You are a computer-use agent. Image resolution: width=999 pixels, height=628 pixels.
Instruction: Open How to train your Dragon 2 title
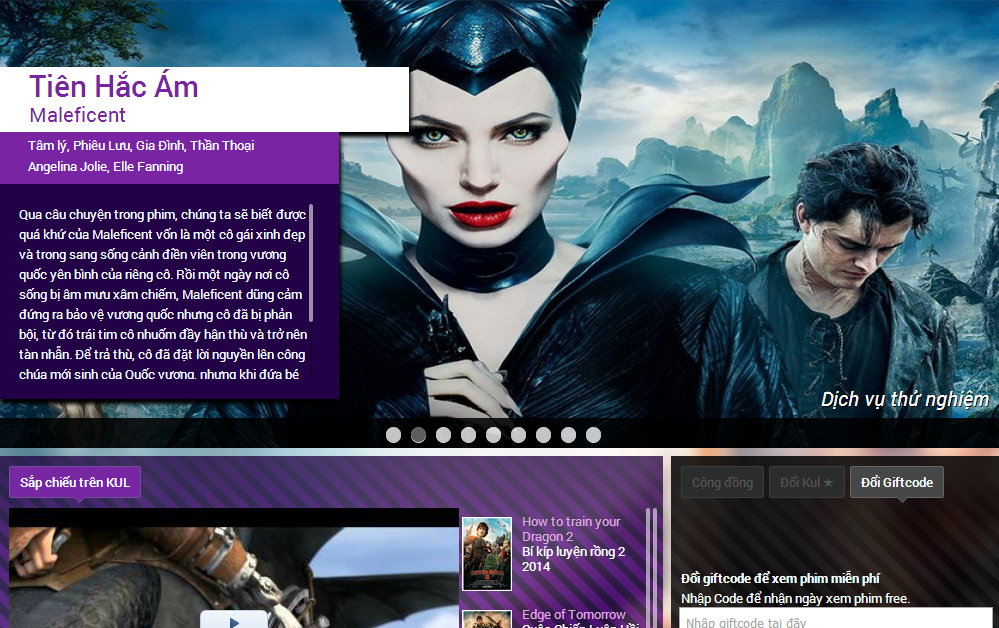click(571, 529)
